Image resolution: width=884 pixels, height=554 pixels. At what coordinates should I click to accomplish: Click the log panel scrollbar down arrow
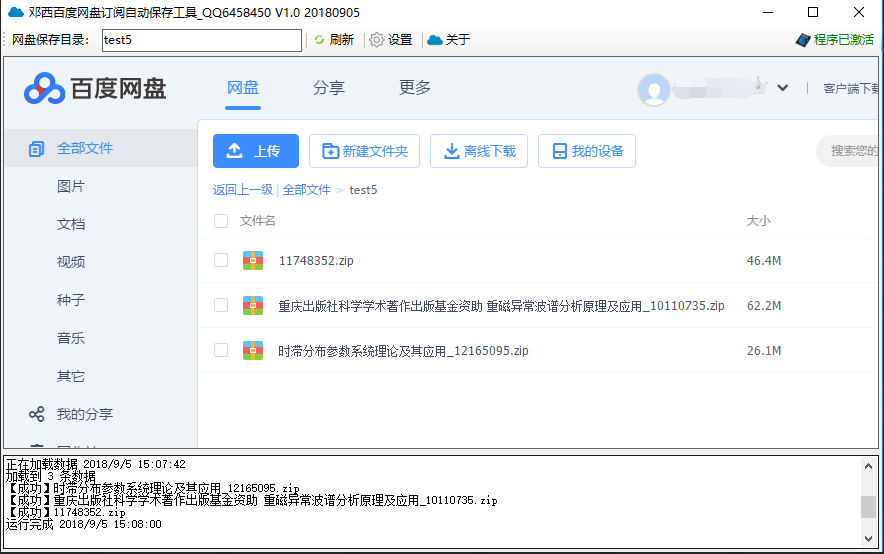pos(868,539)
